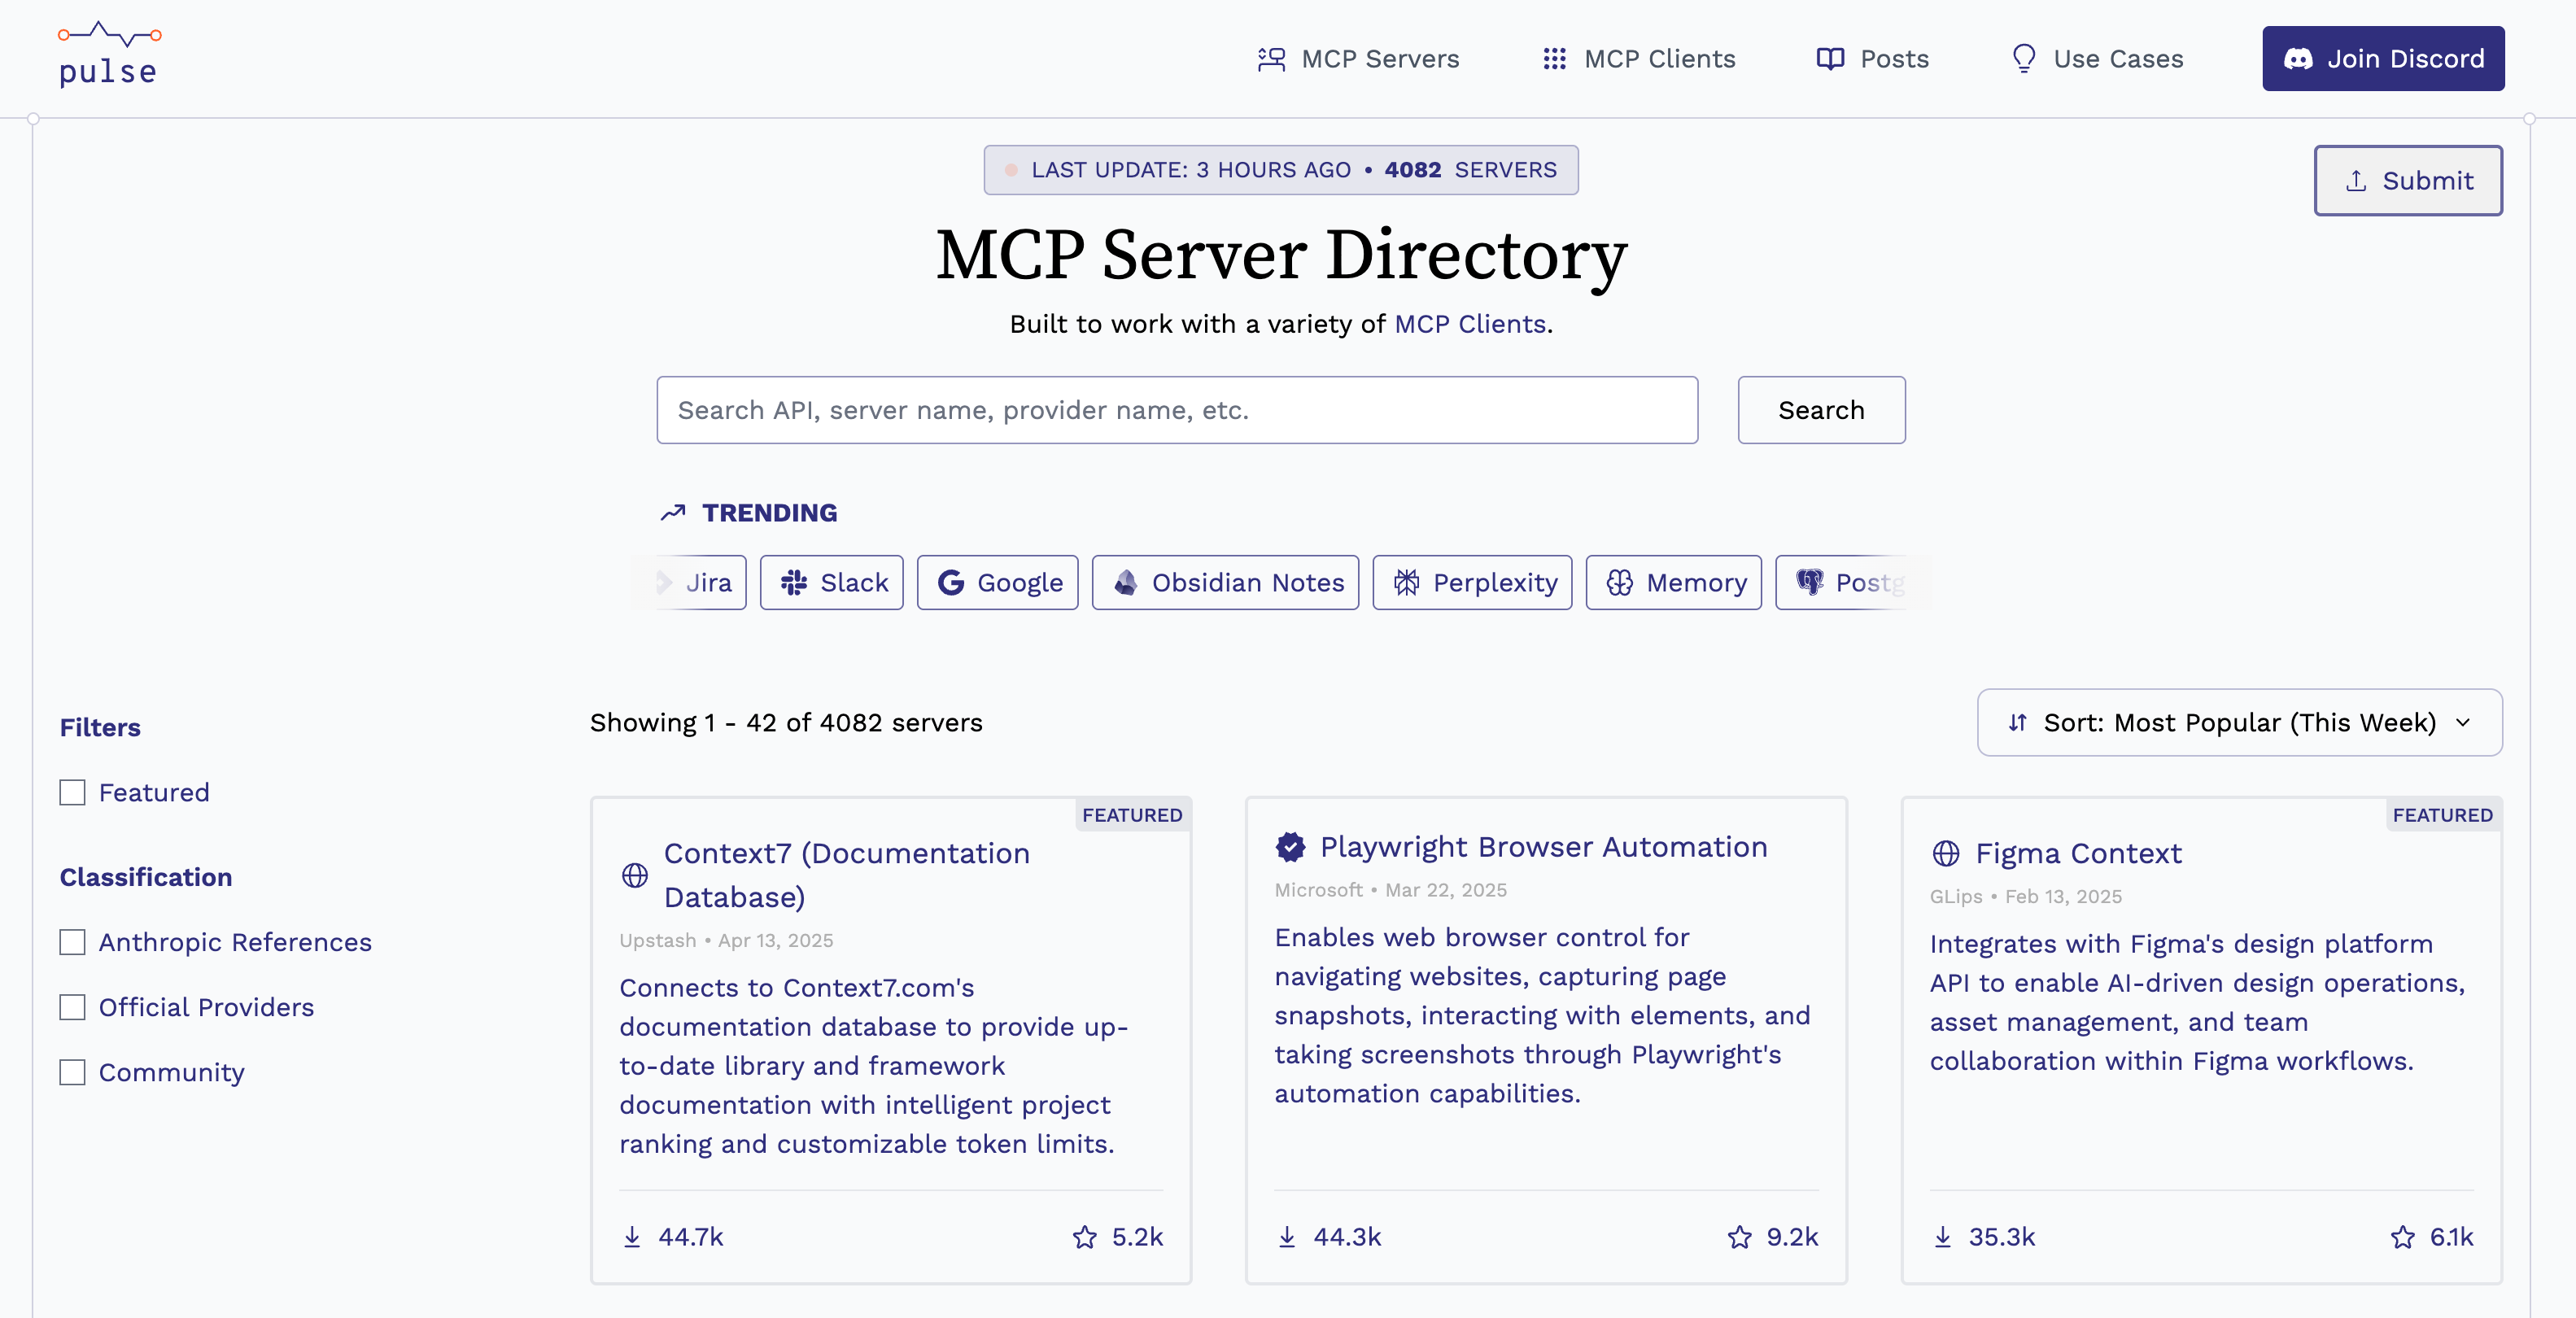Click the Filters heading
This screenshot has width=2576, height=1318.
click(x=100, y=727)
